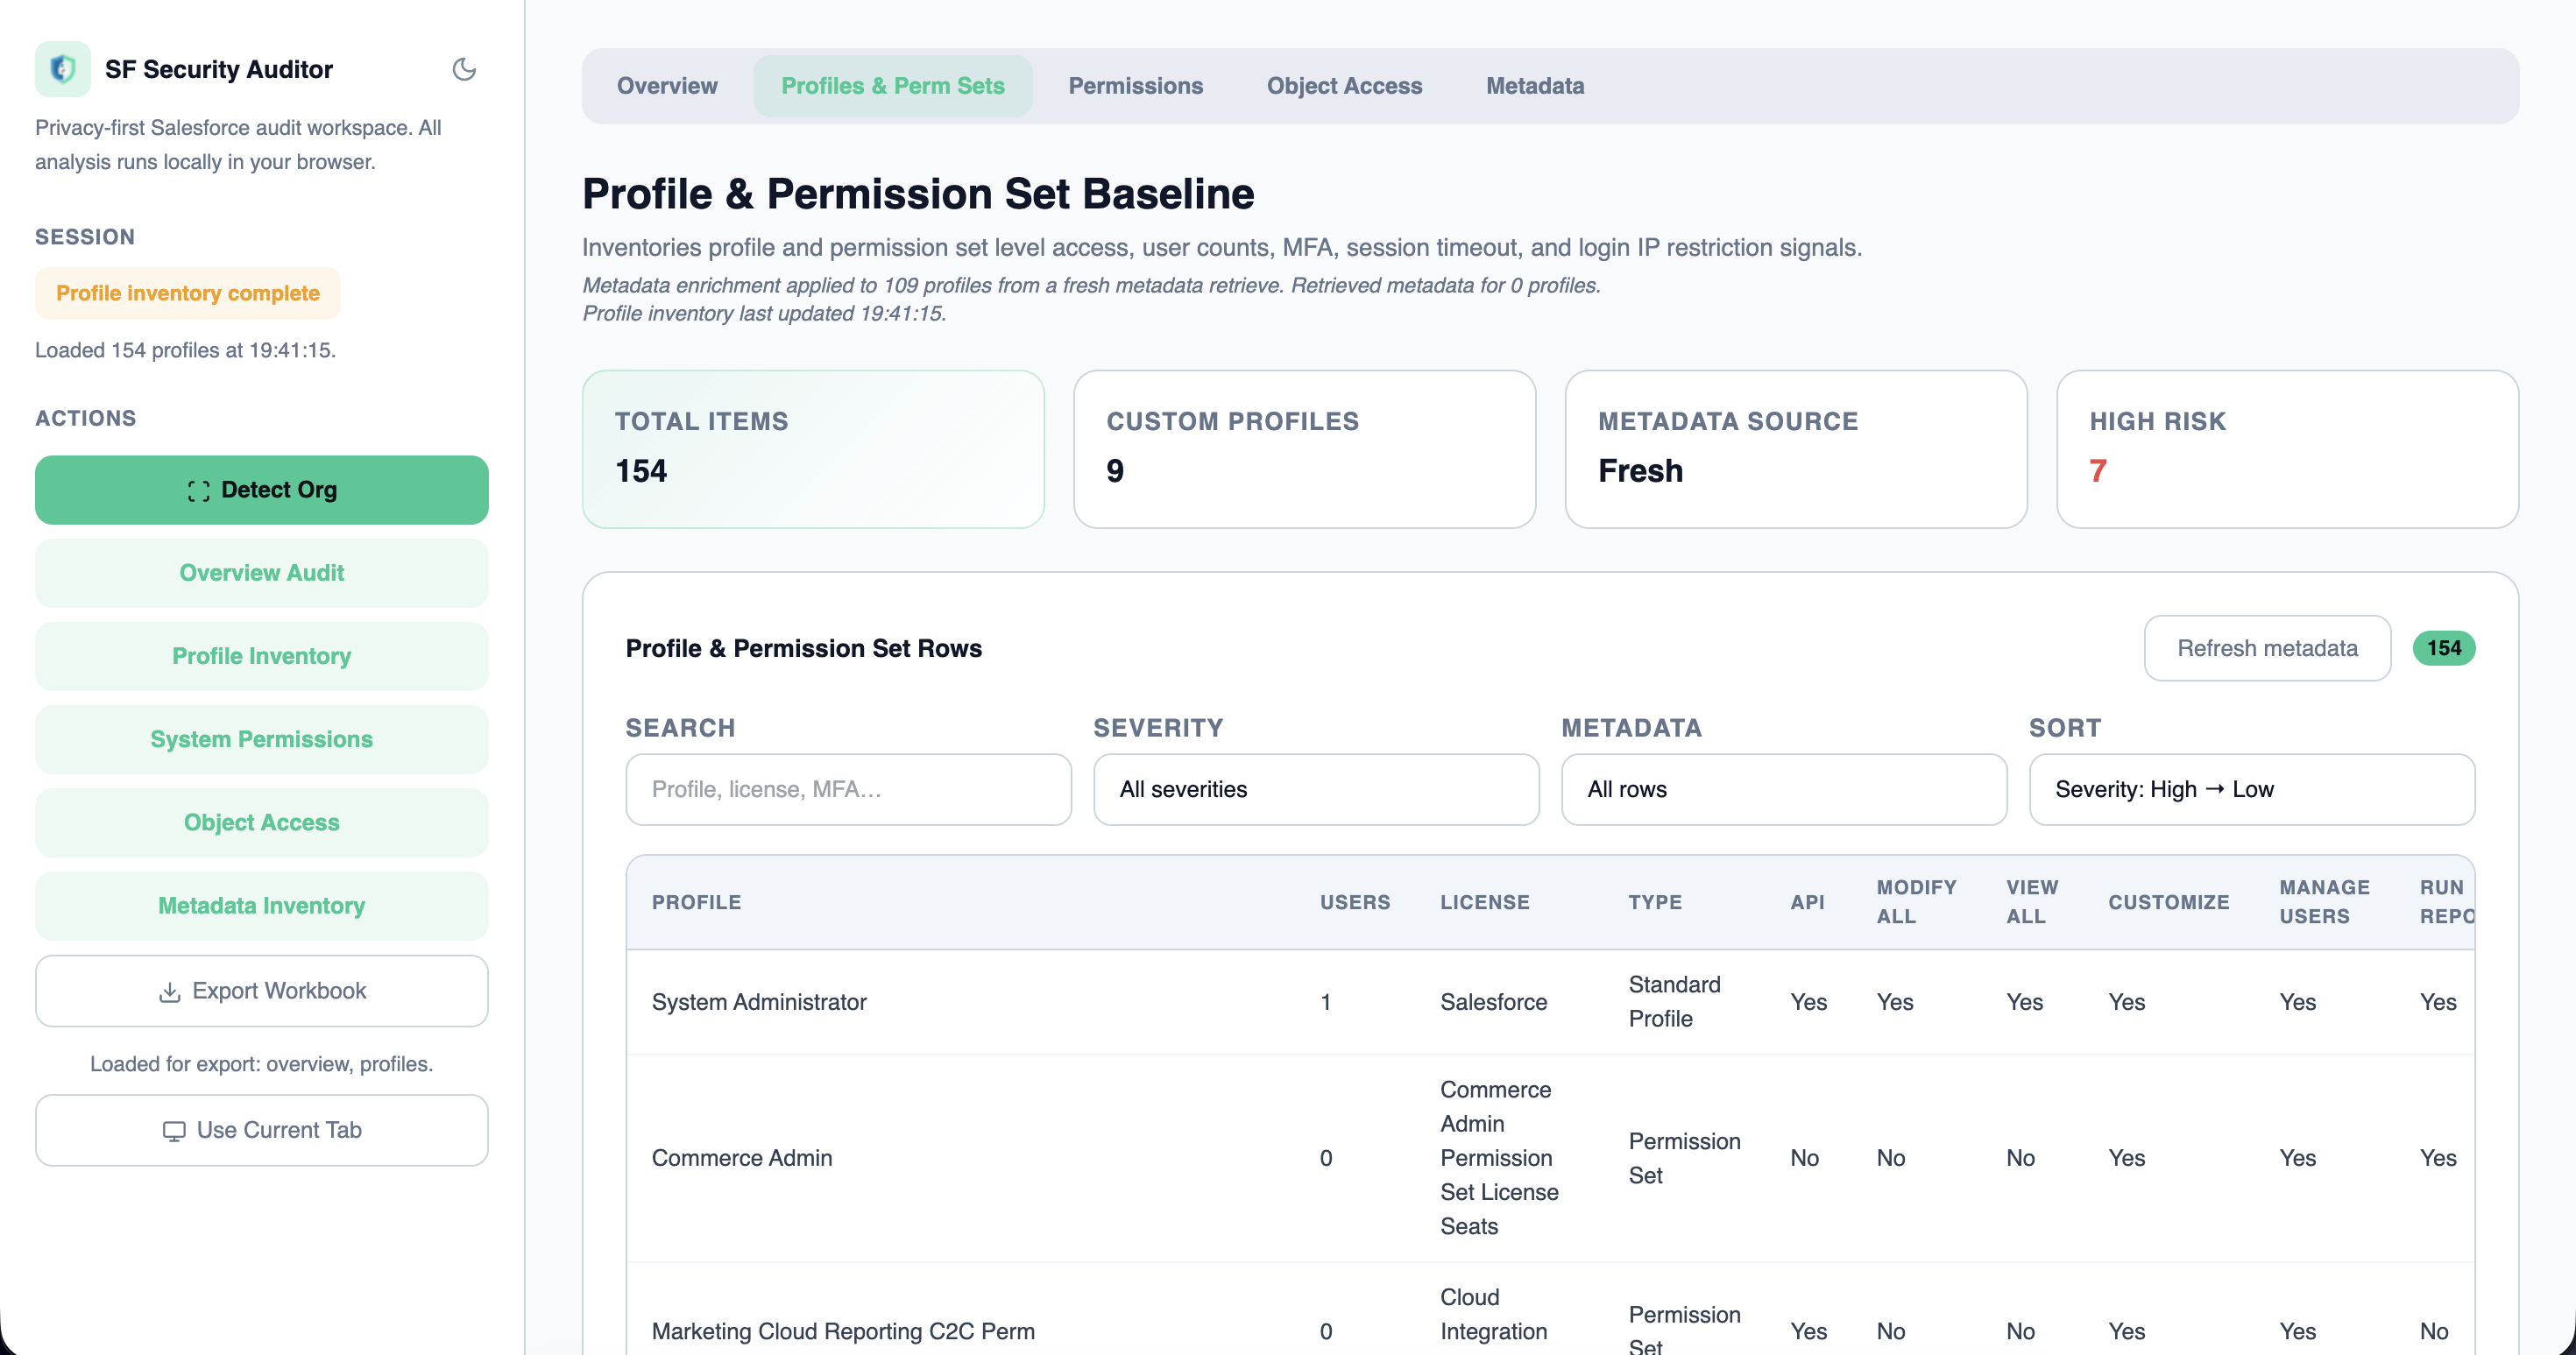The image size is (2576, 1355).
Task: Click the Total Items card
Action: [x=813, y=449]
